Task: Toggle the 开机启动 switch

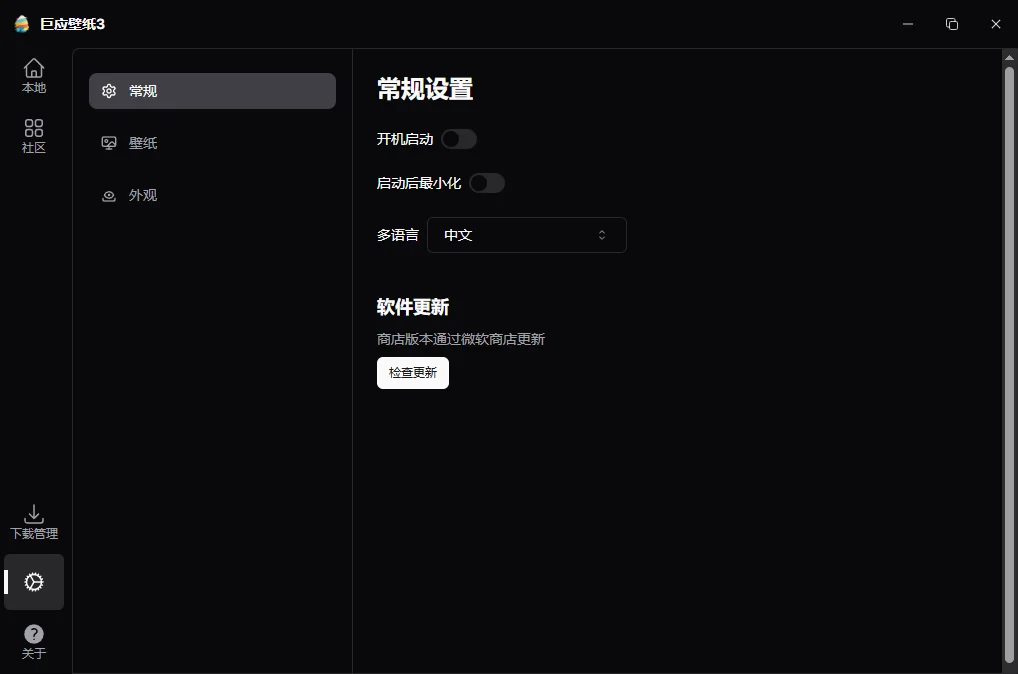Action: coord(459,139)
